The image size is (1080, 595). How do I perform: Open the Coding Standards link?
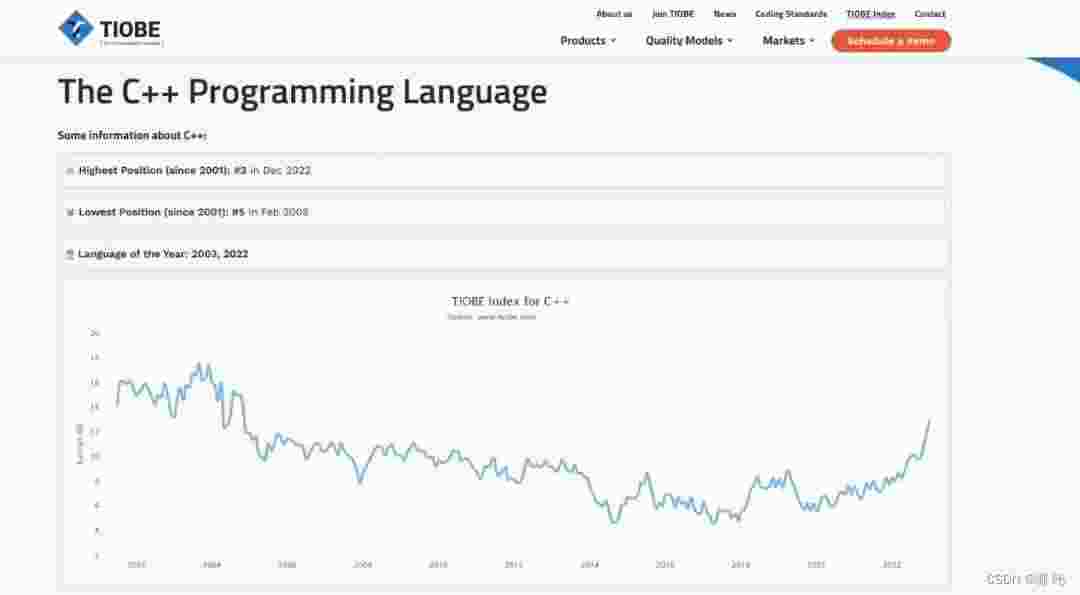point(791,14)
